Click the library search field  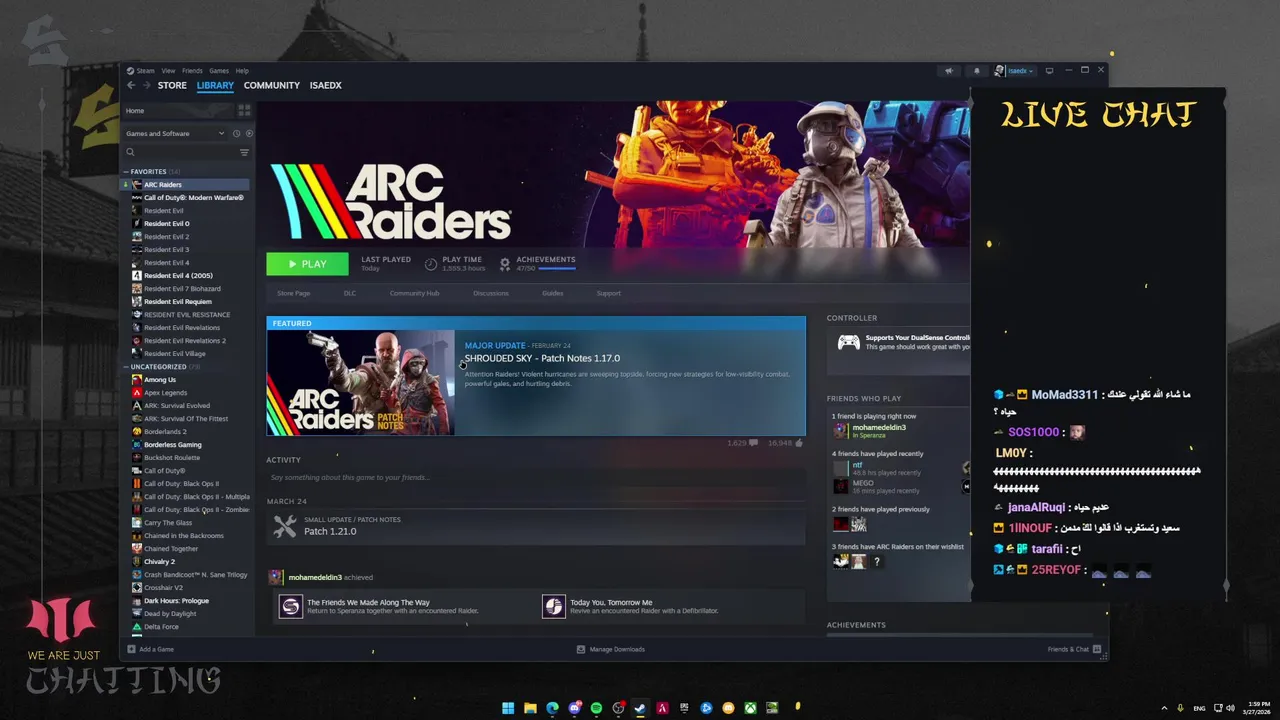pos(180,153)
